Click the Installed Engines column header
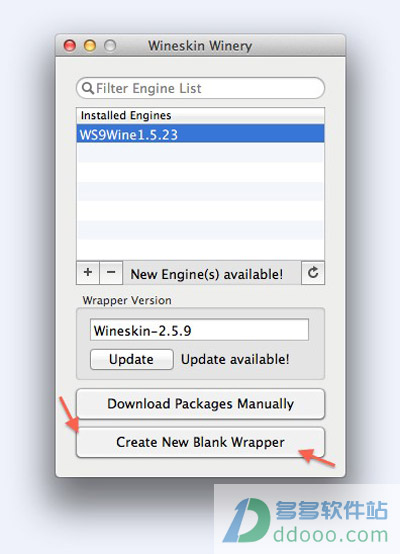This screenshot has height=554, width=400. pos(200,116)
